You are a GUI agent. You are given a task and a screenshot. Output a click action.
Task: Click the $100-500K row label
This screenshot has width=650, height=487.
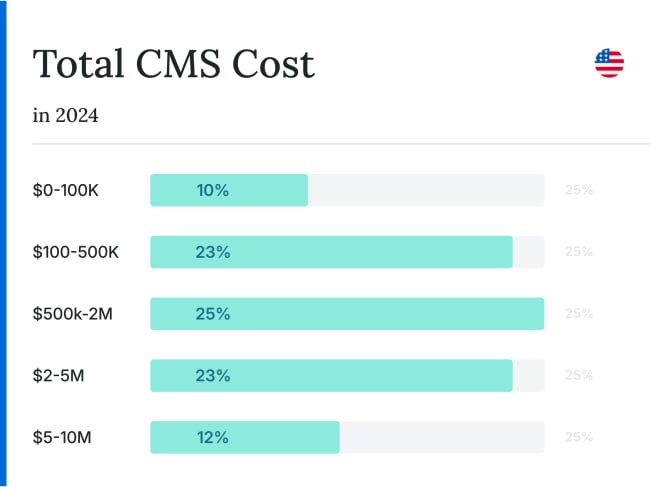click(x=75, y=252)
